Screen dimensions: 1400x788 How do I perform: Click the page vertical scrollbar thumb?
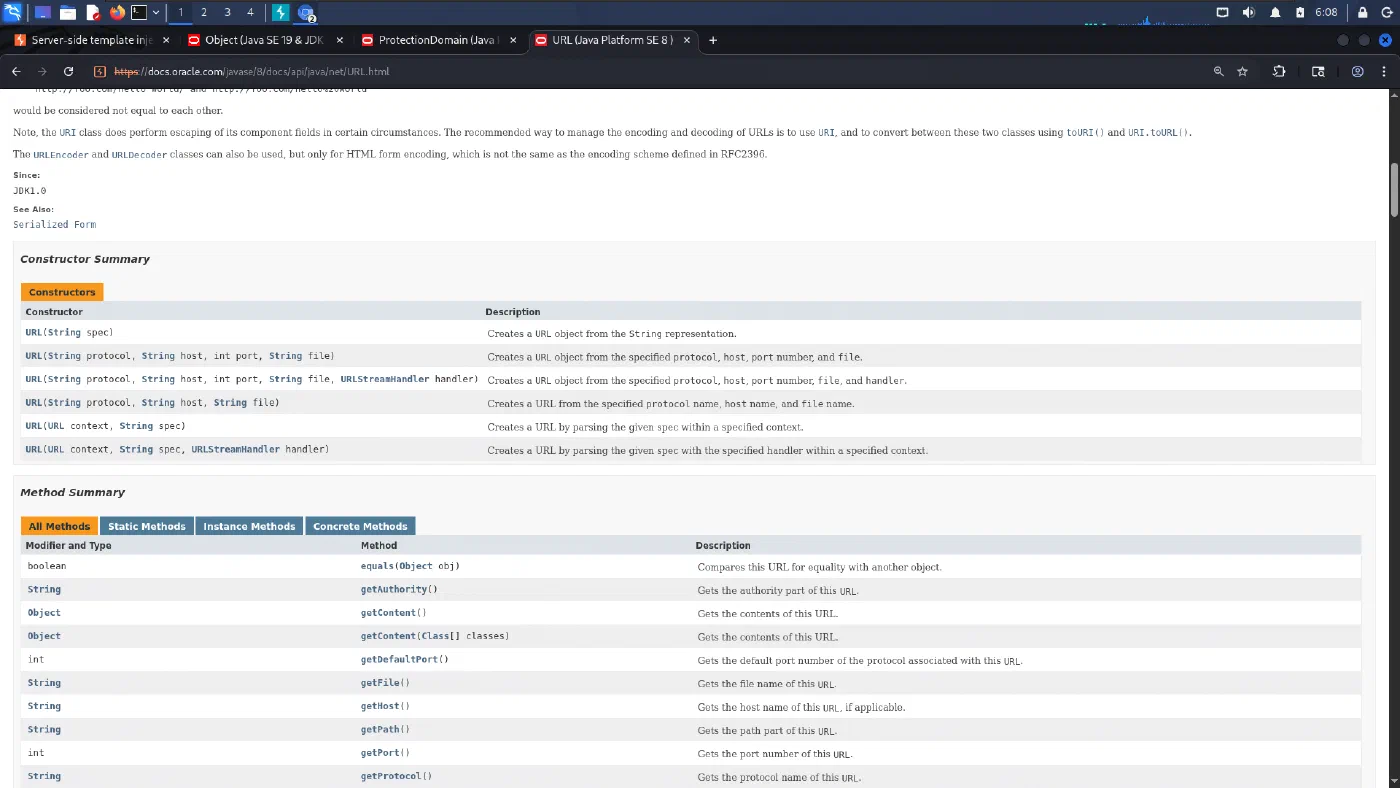[x=1394, y=189]
